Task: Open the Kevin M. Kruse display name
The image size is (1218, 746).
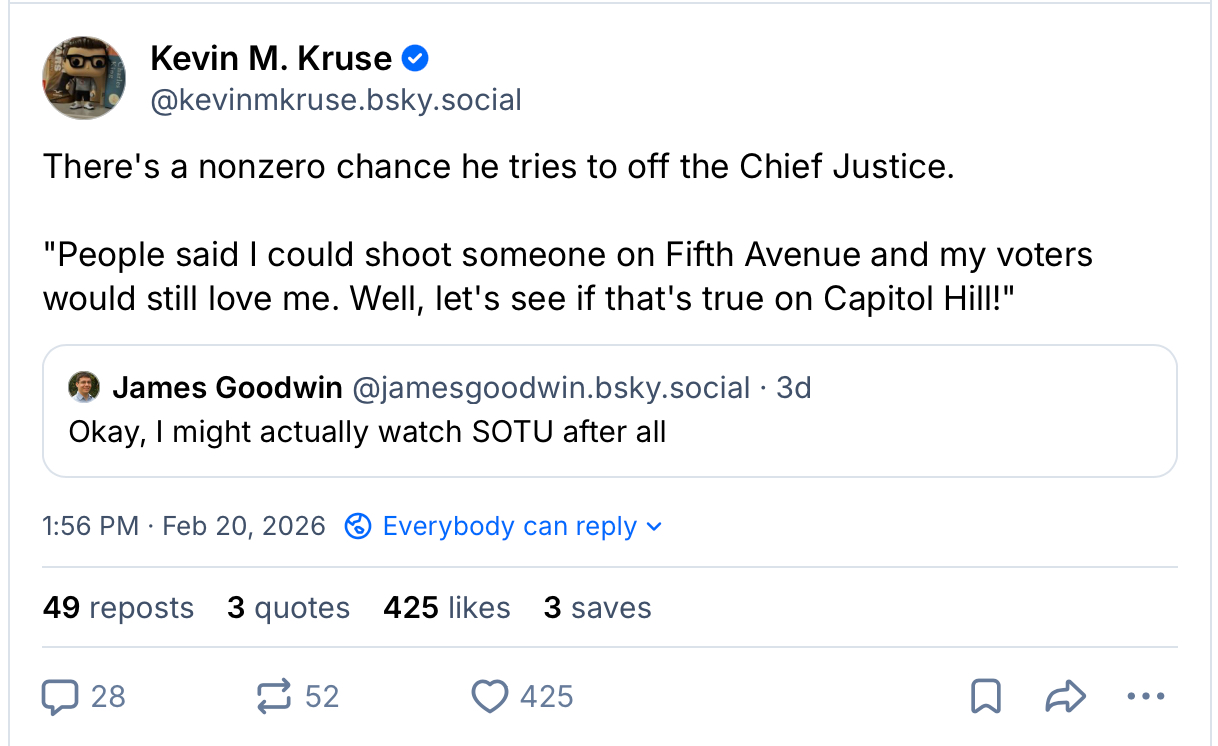Action: point(271,59)
